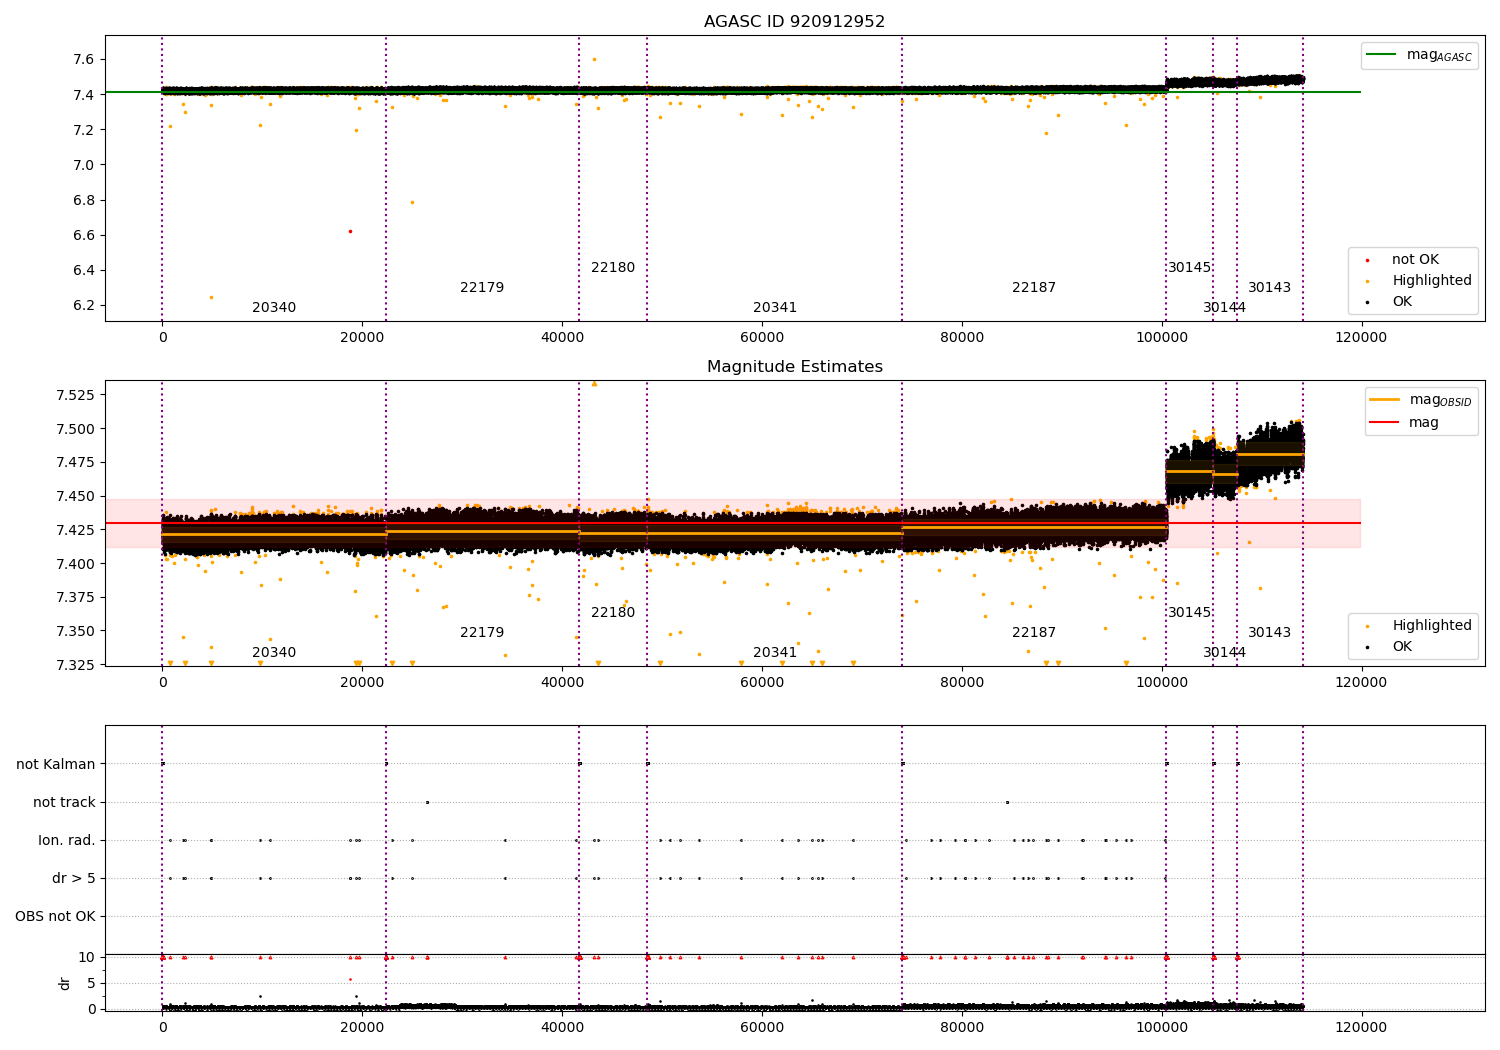Select 'OK' legend entry in top plot
Viewport: 1500px width, 1050px height.
[x=1402, y=301]
